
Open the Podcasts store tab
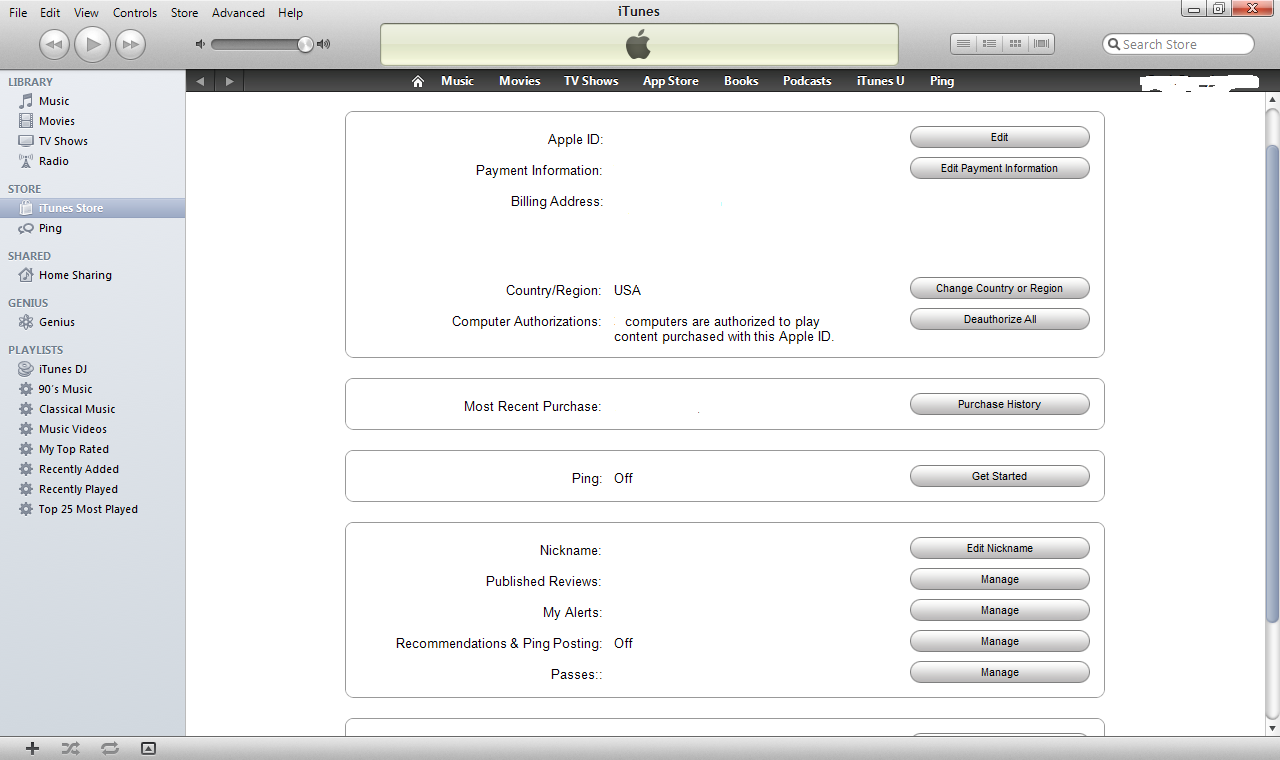(807, 81)
